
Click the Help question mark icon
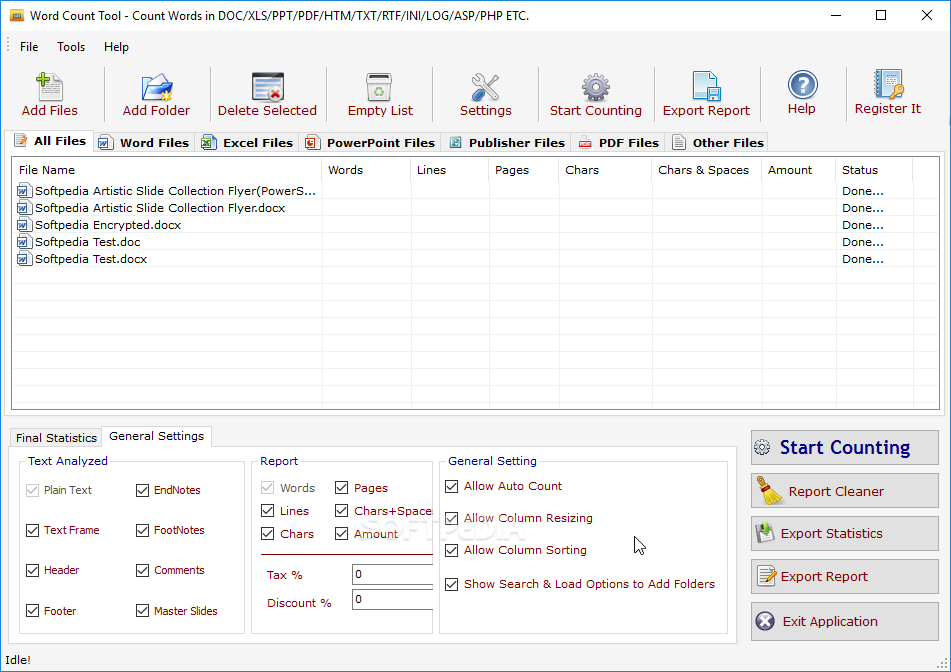[x=802, y=85]
